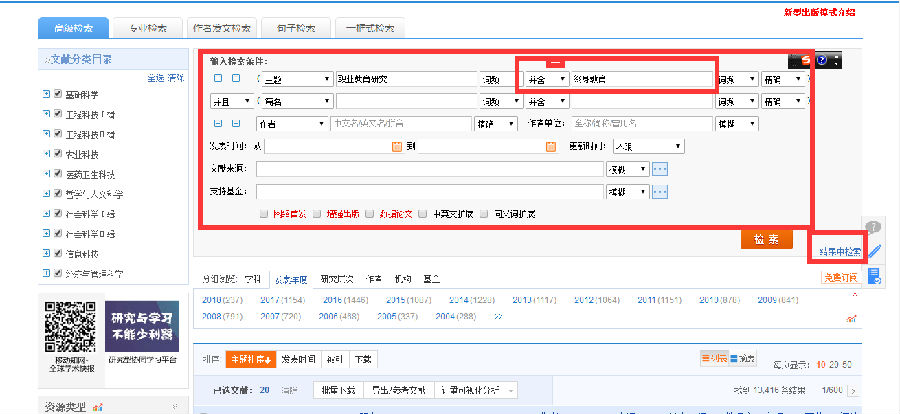This screenshot has width=900, height=414.
Task: Add a search condition row with the first-row plus icon
Action: click(218, 79)
